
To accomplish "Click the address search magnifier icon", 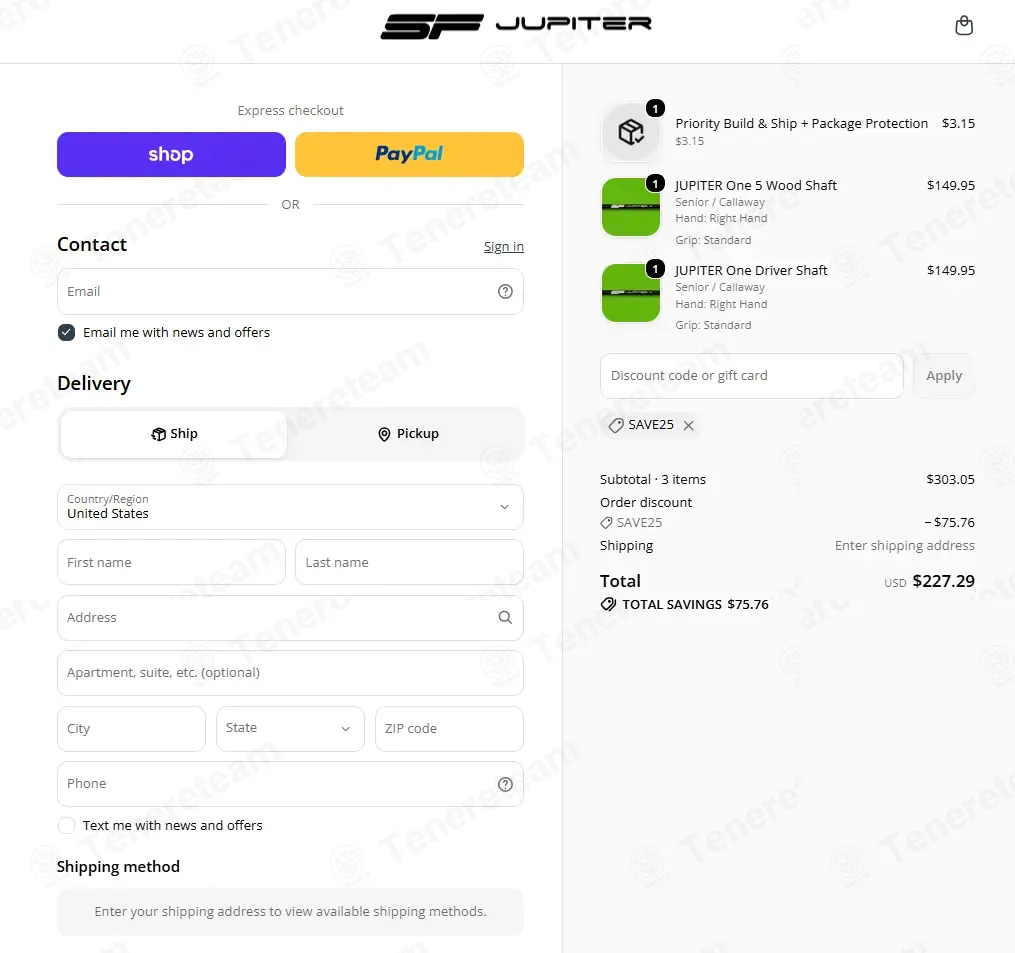I will click(x=505, y=618).
